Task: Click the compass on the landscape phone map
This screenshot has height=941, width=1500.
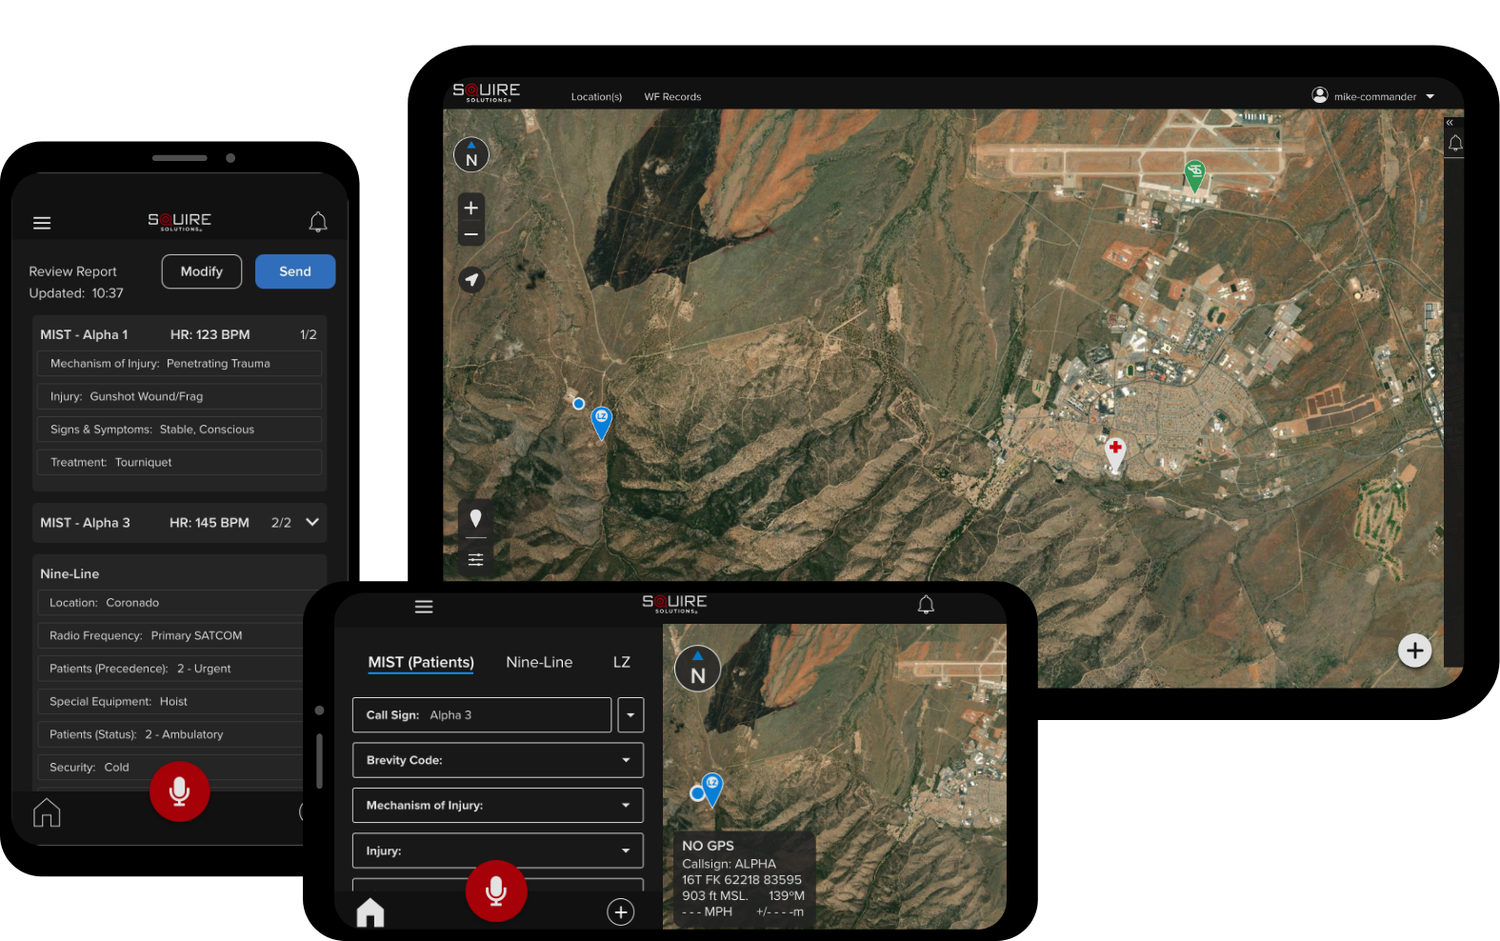Action: click(698, 669)
